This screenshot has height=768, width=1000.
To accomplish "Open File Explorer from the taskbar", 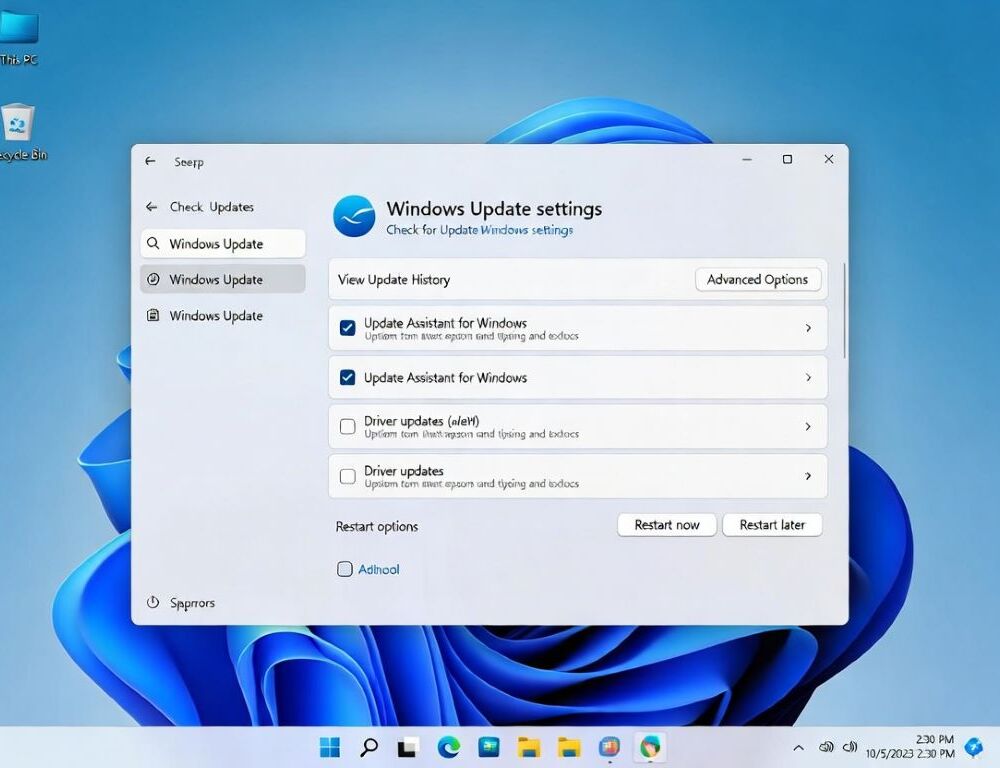I will [x=528, y=747].
